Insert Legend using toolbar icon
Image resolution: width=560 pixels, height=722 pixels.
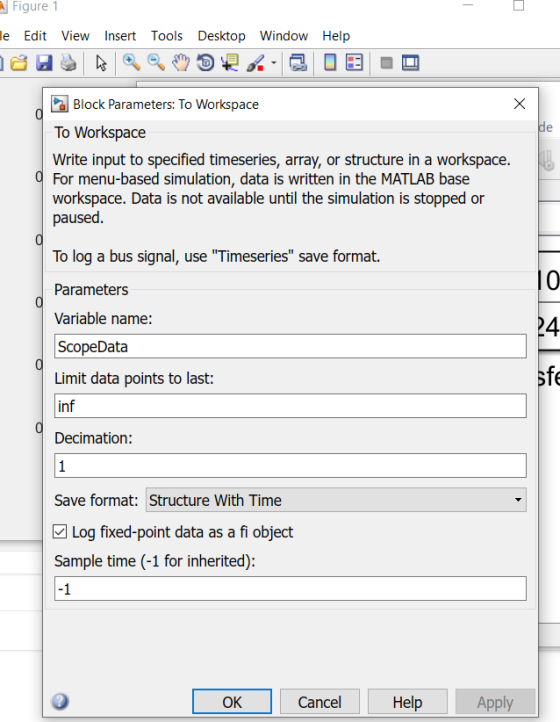click(x=354, y=62)
